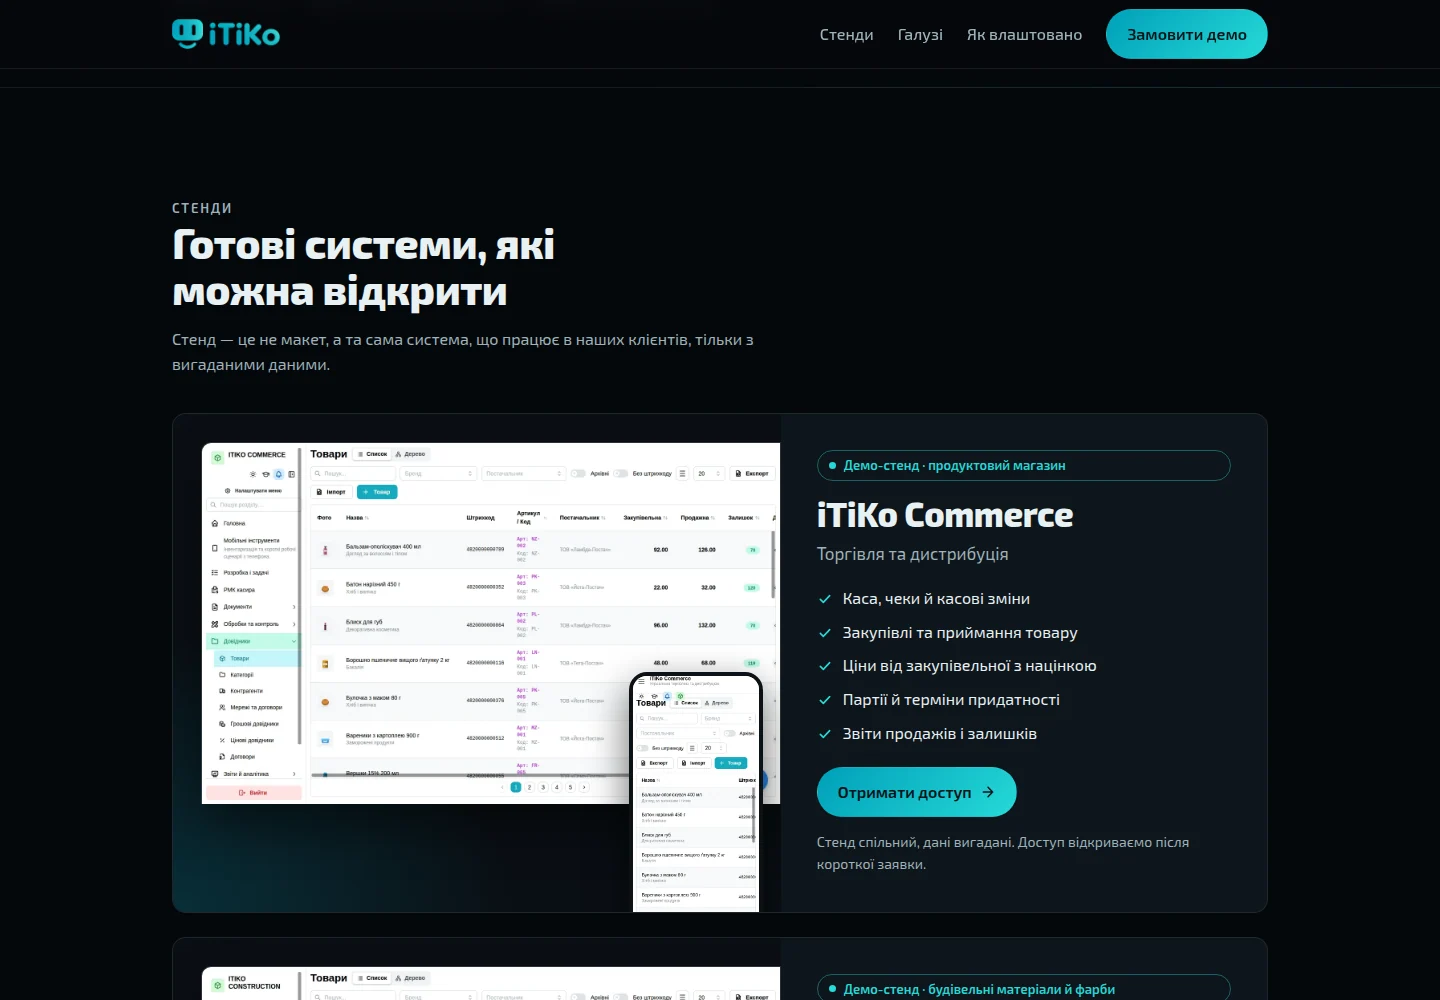This screenshot has height=1000, width=1440.
Task: Switch to the Дерево tab in the Commerce desktop preview
Action: (x=411, y=454)
